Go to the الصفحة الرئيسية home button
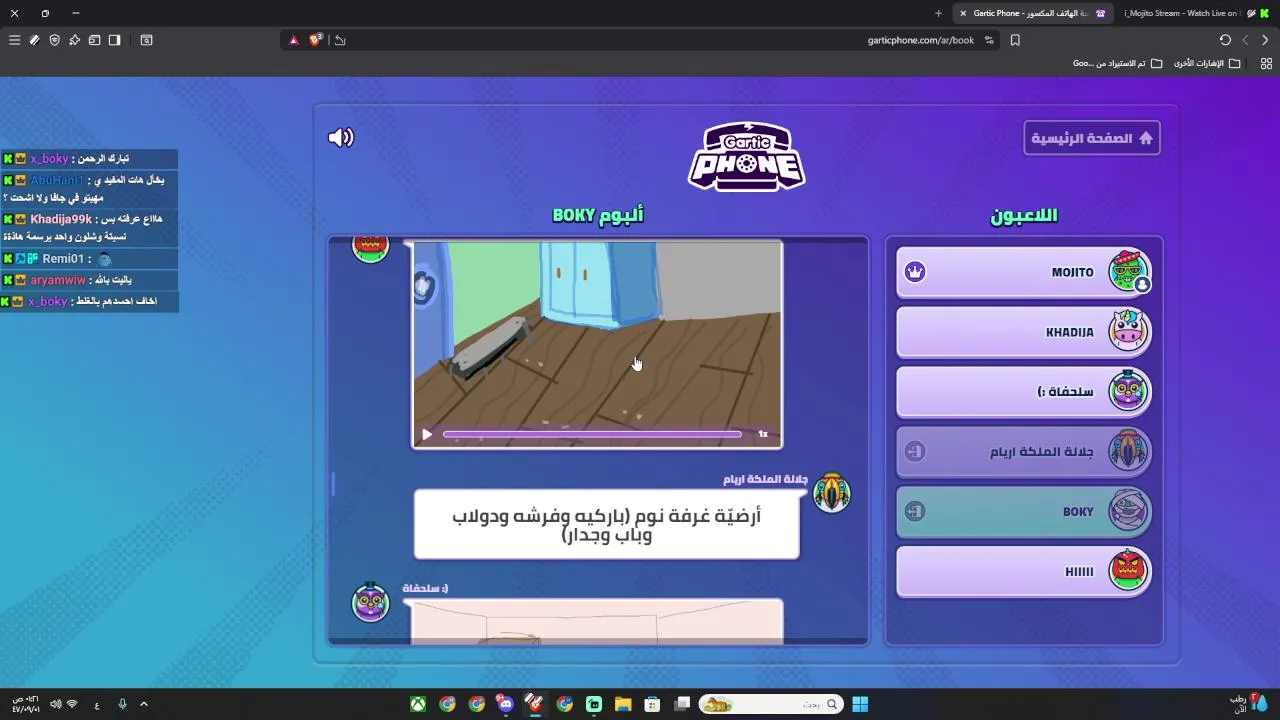 (1092, 138)
